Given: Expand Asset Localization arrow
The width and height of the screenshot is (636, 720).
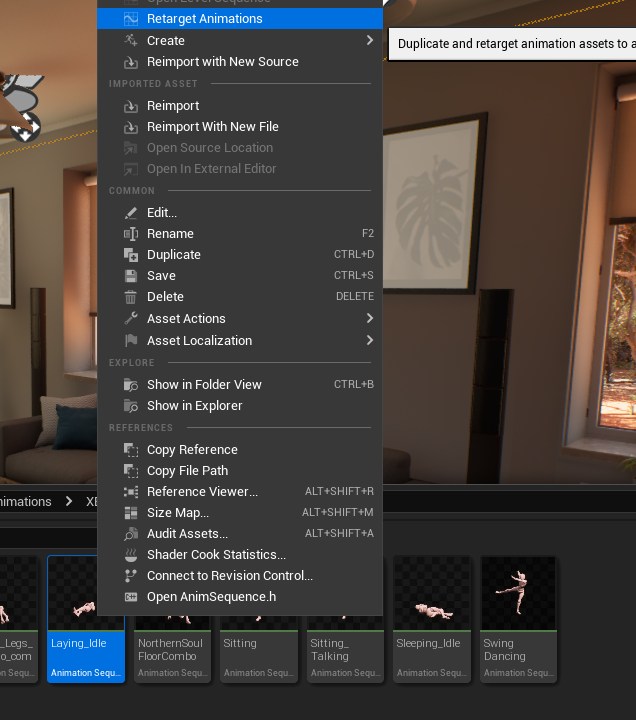Looking at the screenshot, I should pyautogui.click(x=370, y=340).
